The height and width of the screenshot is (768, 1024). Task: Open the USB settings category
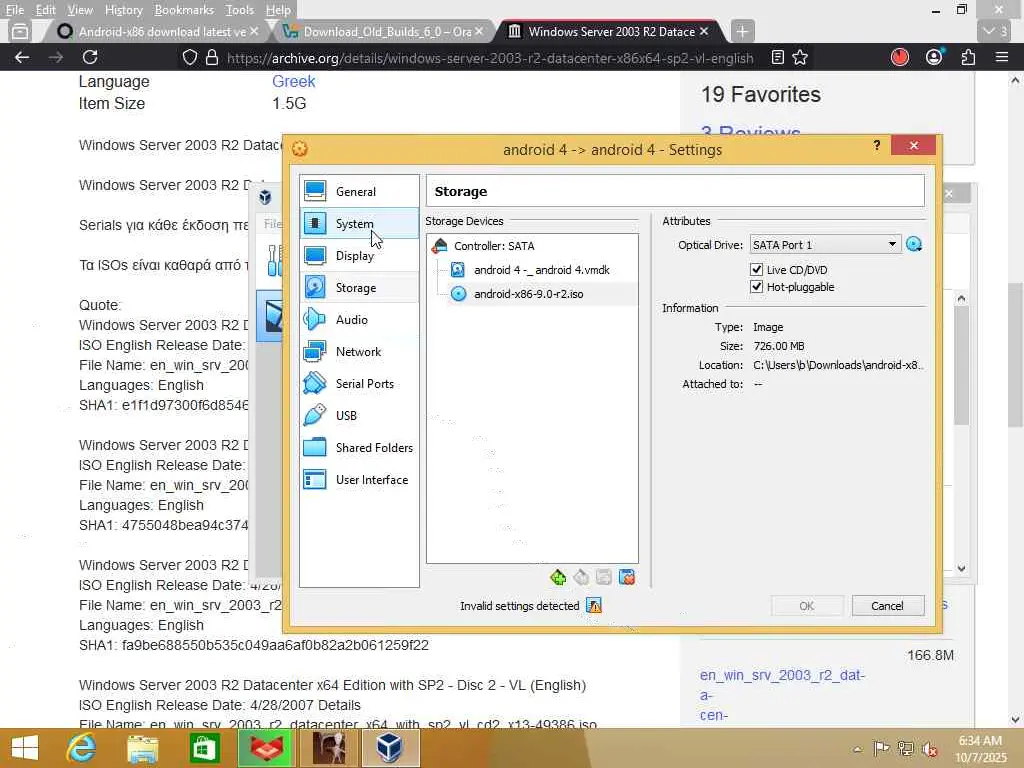(x=359, y=415)
